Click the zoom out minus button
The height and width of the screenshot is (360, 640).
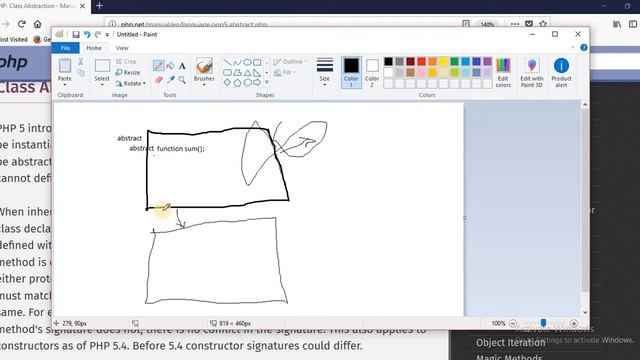coord(513,323)
